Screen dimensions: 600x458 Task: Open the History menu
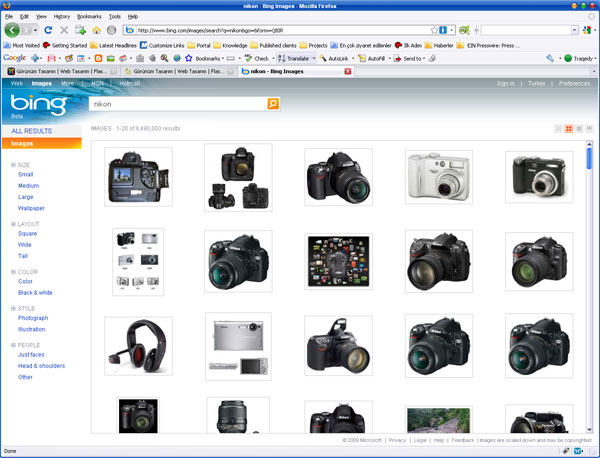click(x=62, y=16)
